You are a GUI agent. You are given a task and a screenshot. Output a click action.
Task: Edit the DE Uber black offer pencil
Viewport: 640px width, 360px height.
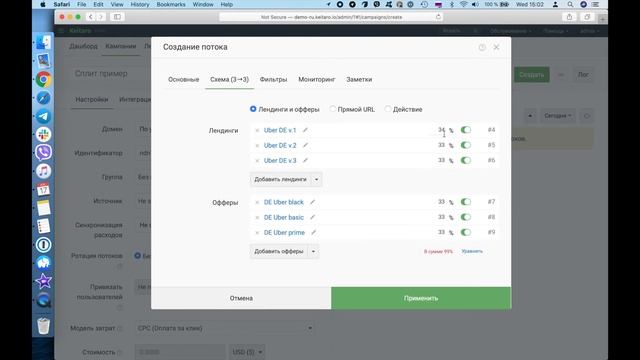(x=312, y=202)
